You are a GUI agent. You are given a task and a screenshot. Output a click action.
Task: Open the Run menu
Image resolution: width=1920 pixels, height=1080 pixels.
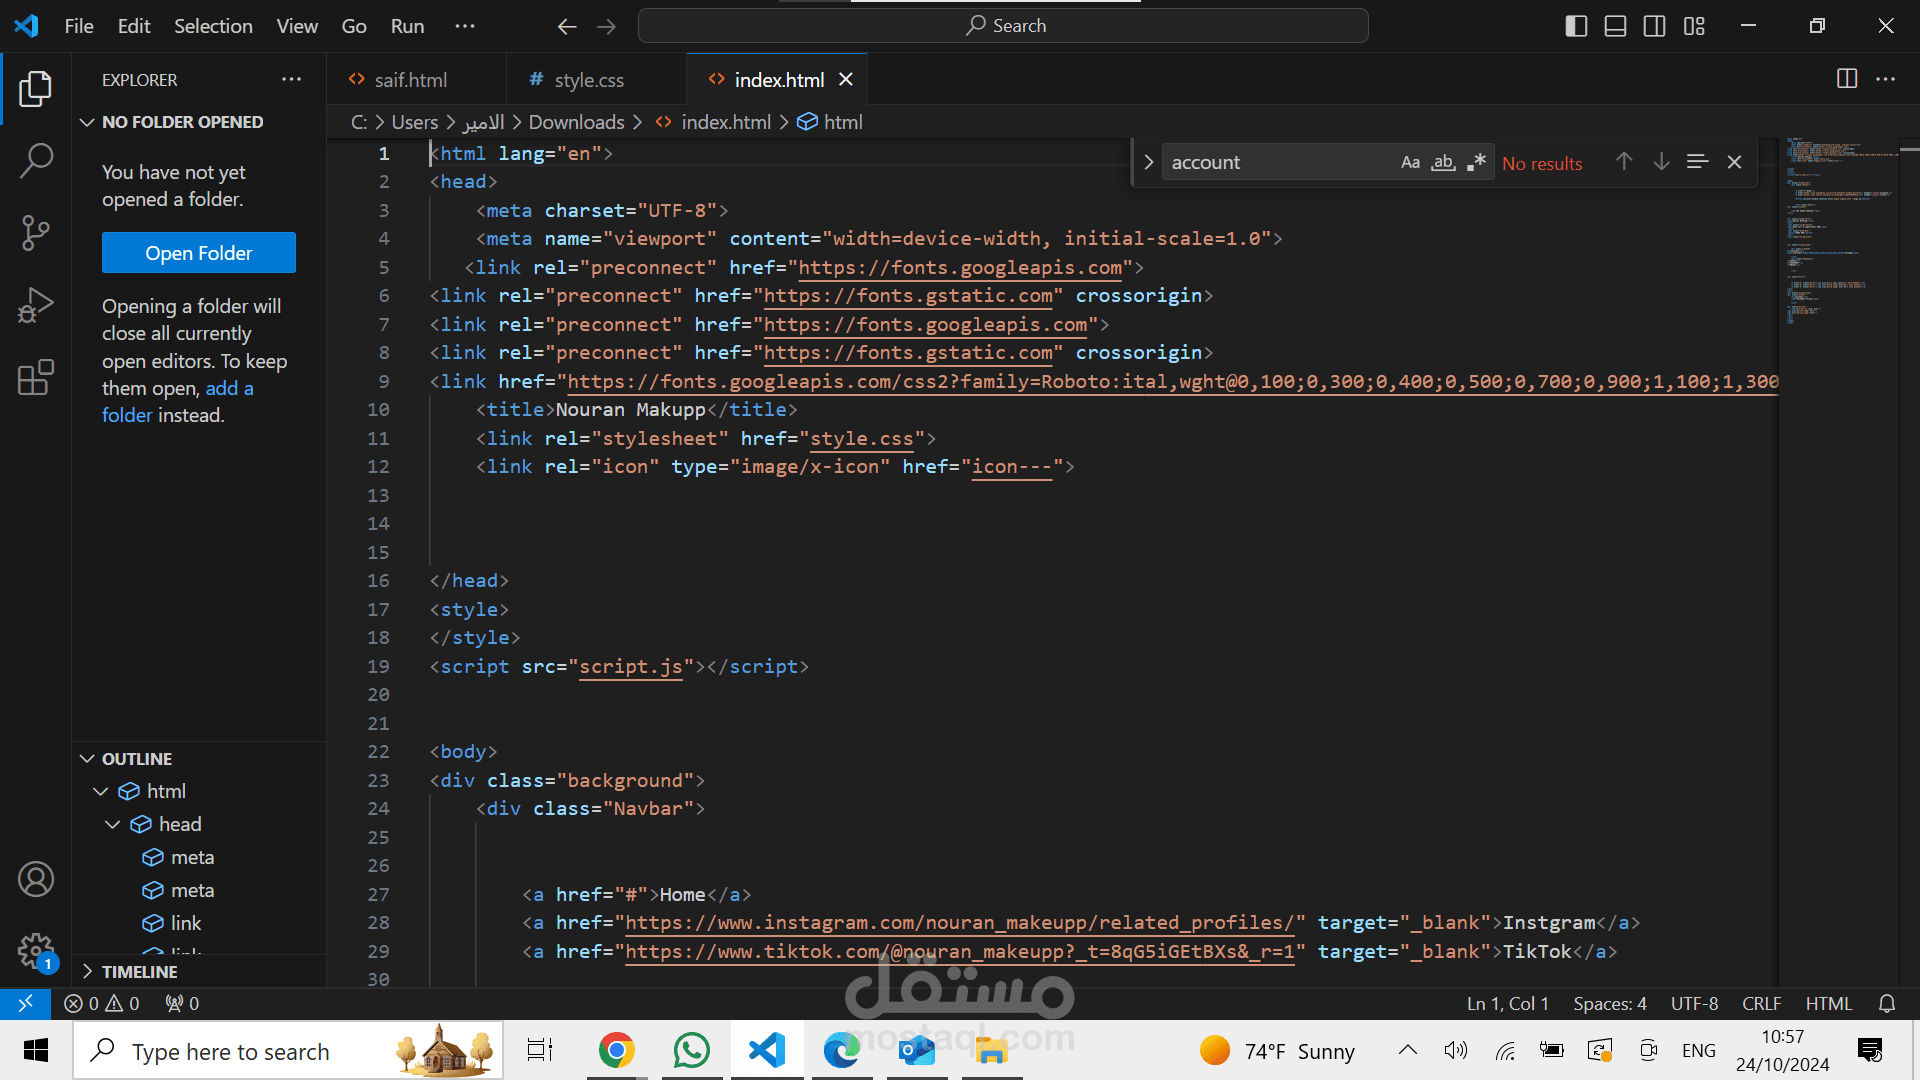407,26
